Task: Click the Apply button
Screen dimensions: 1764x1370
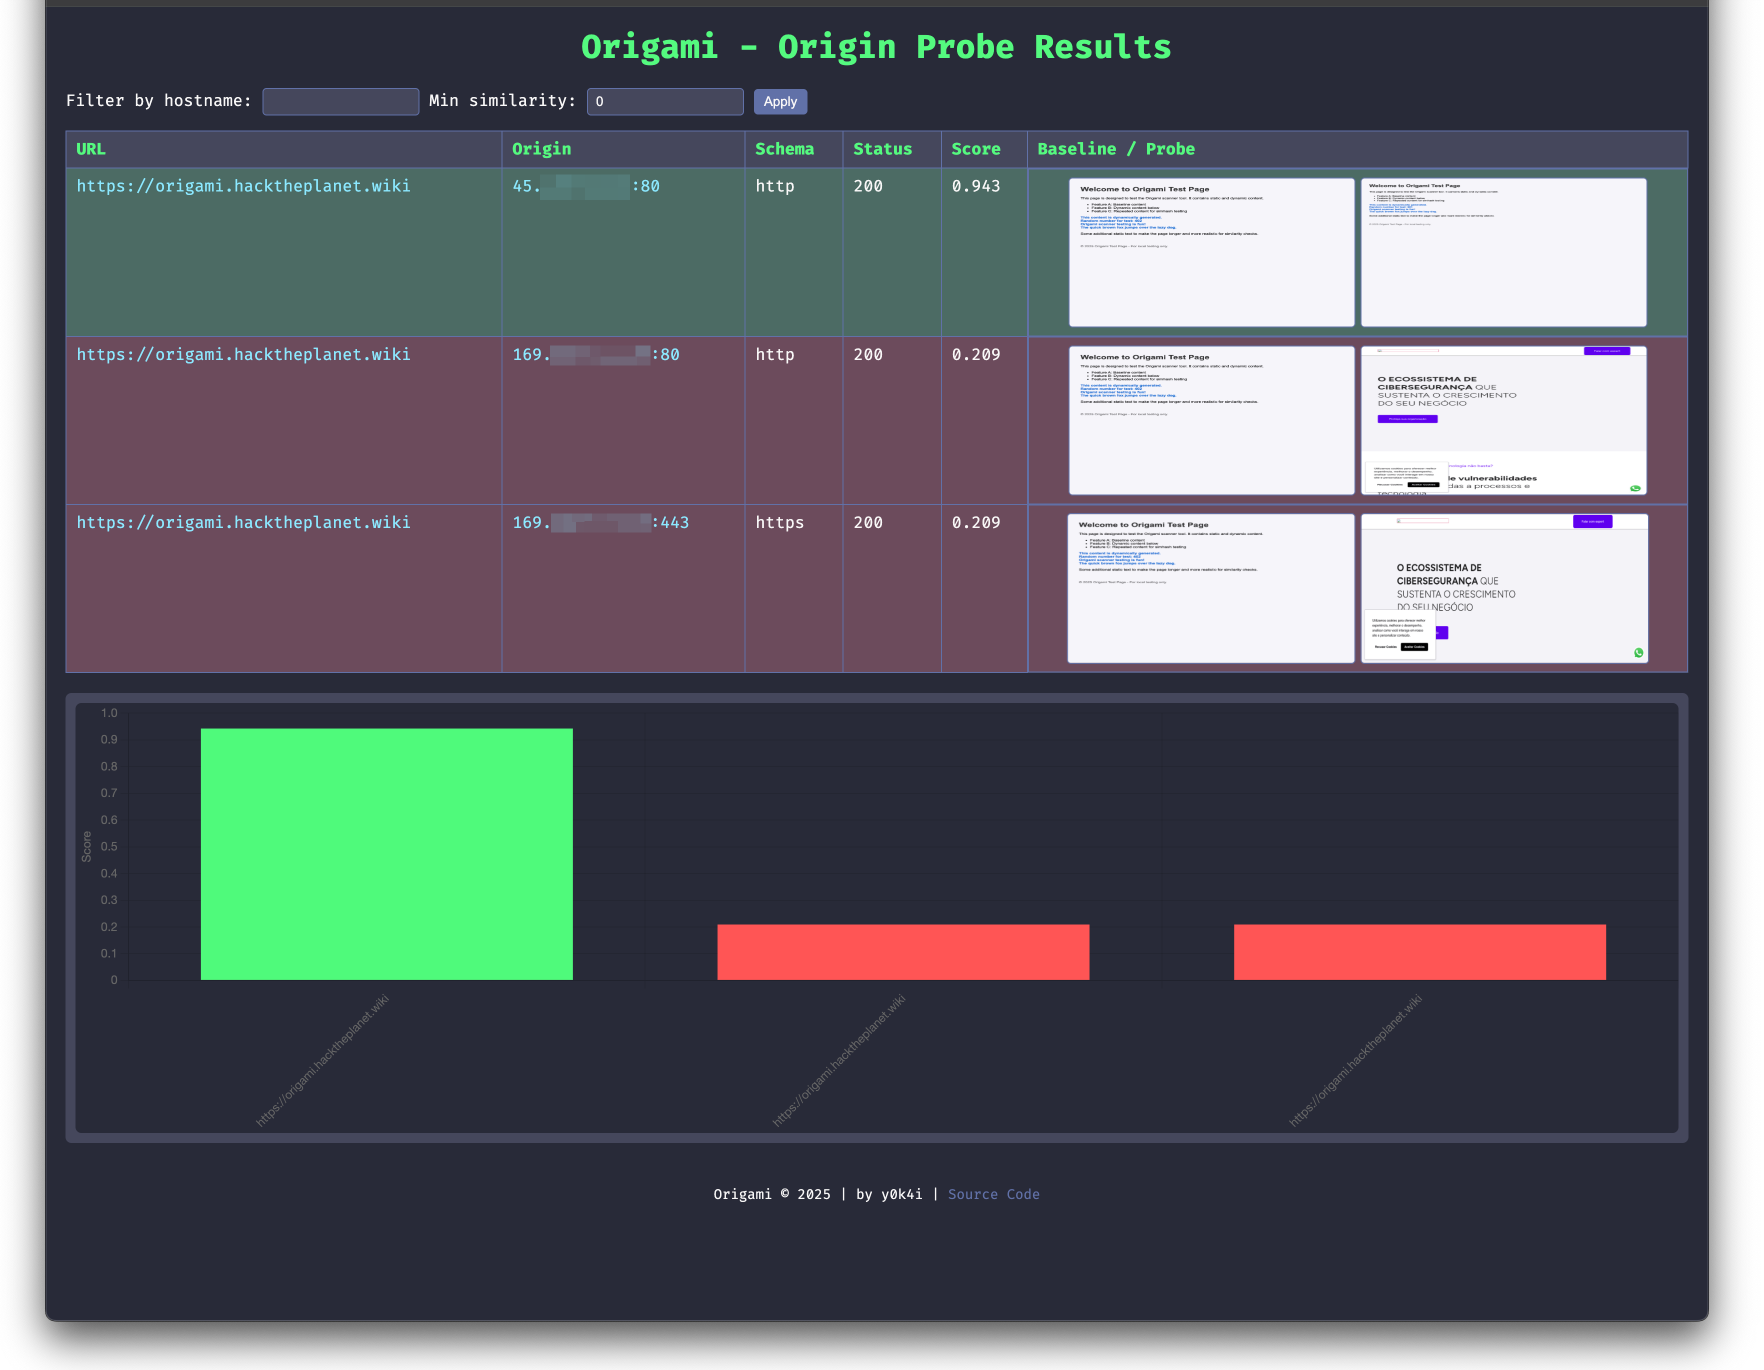Action: click(780, 101)
